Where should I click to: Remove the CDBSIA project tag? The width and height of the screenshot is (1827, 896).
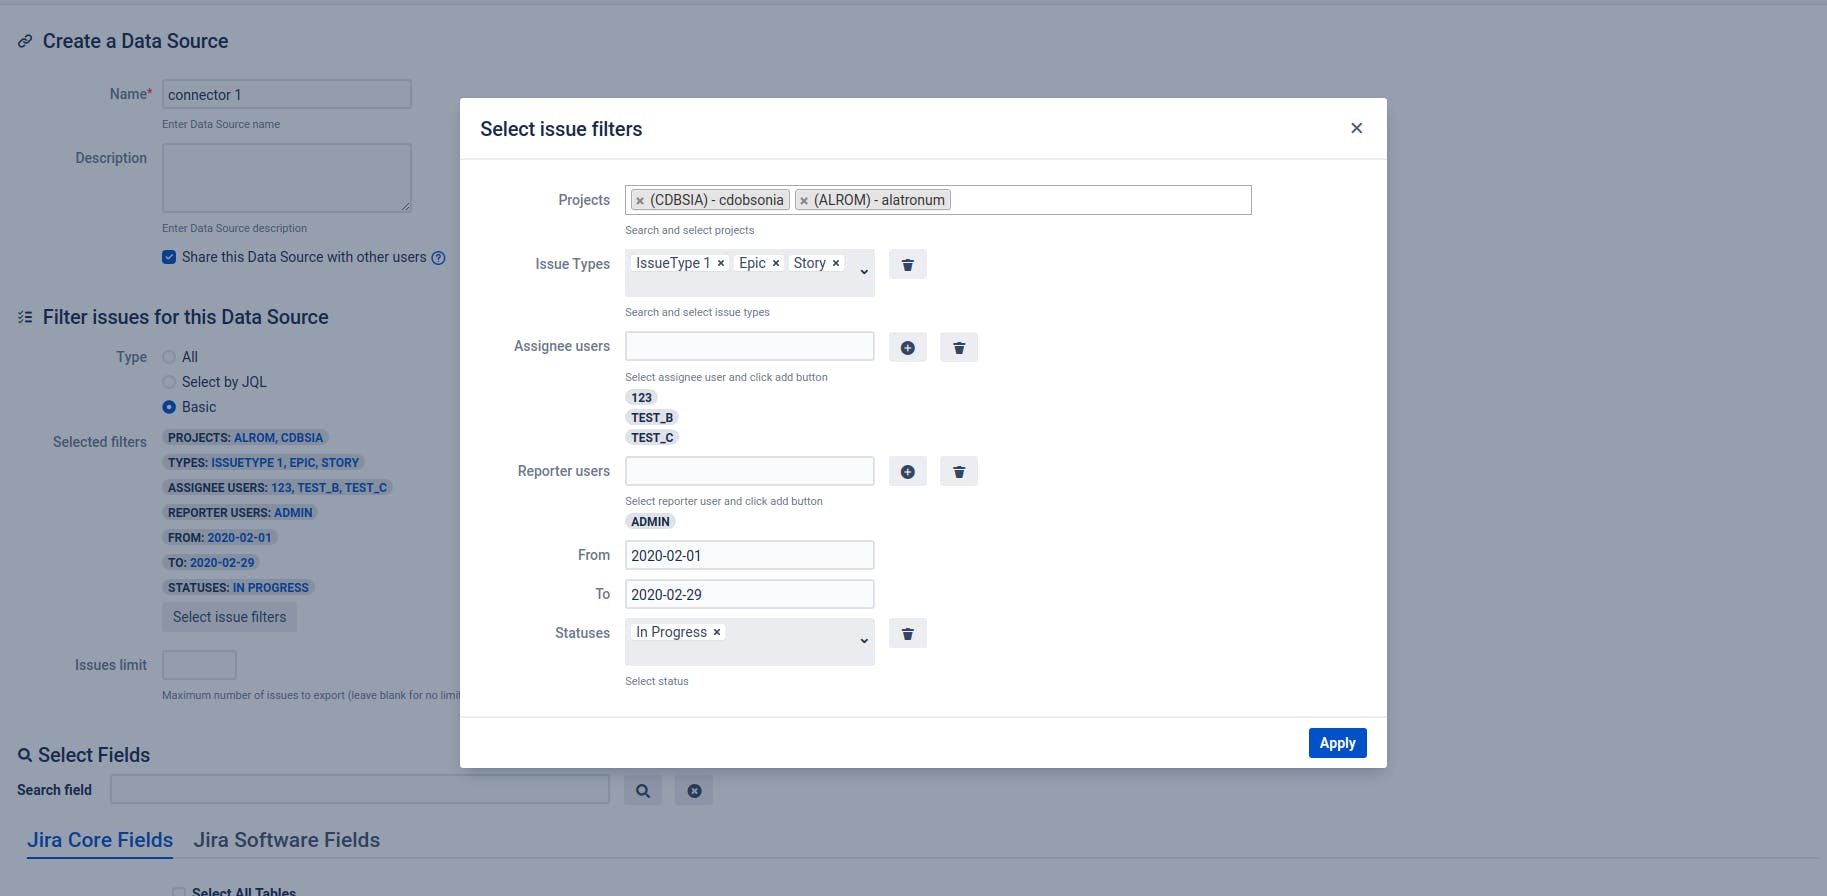(x=640, y=201)
